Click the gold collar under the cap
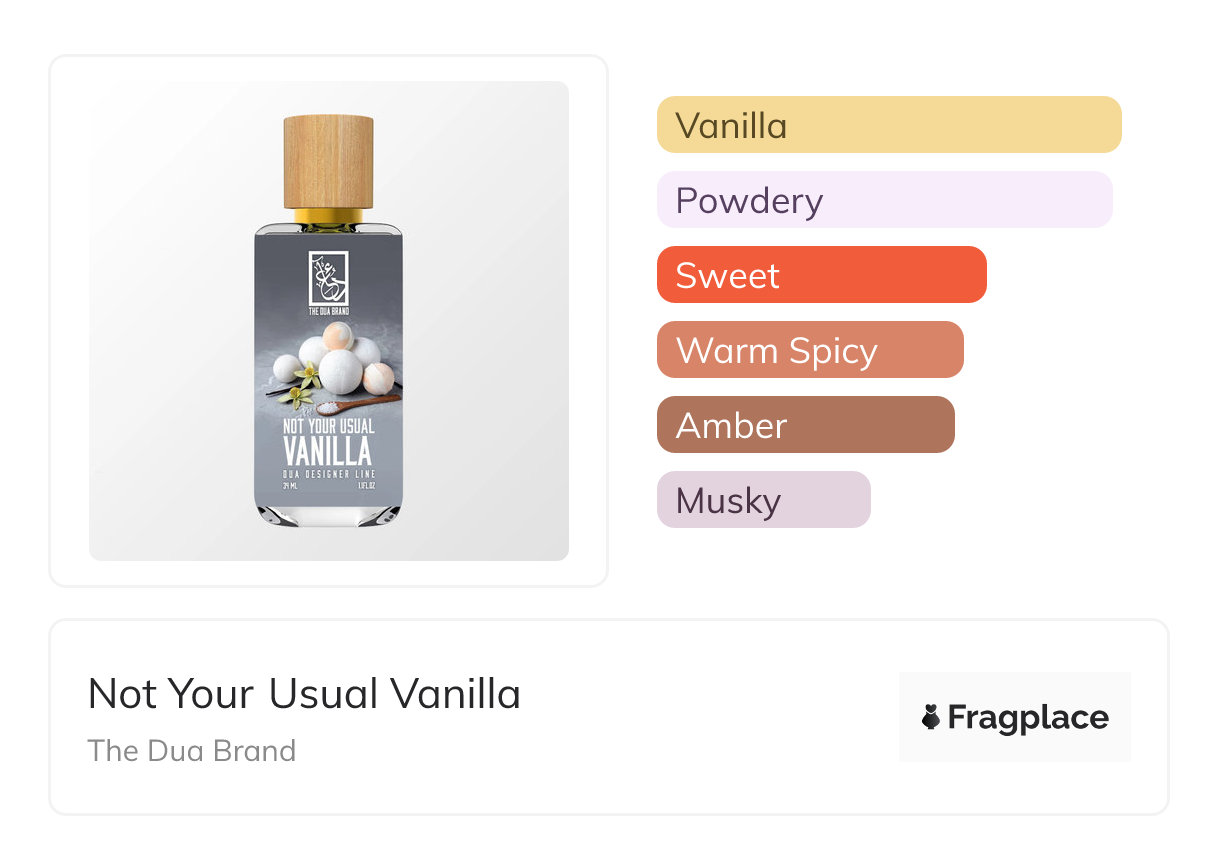This screenshot has height=864, width=1218. tap(328, 216)
